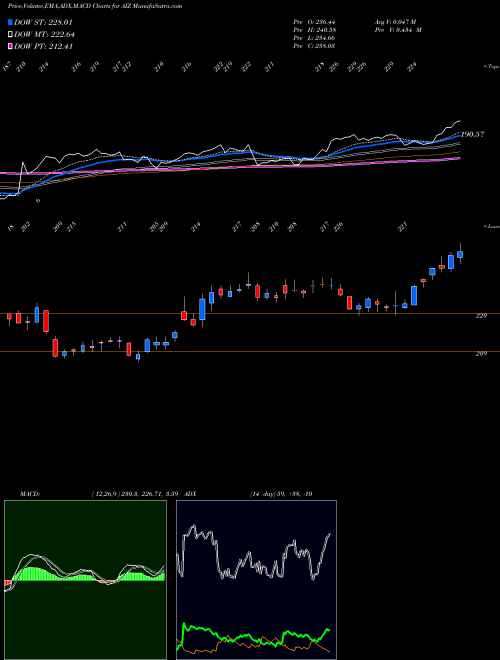Viewport: 500px width, 660px height.
Task: Click the 'Pre L: 234.66' low value
Action: pos(314,38)
